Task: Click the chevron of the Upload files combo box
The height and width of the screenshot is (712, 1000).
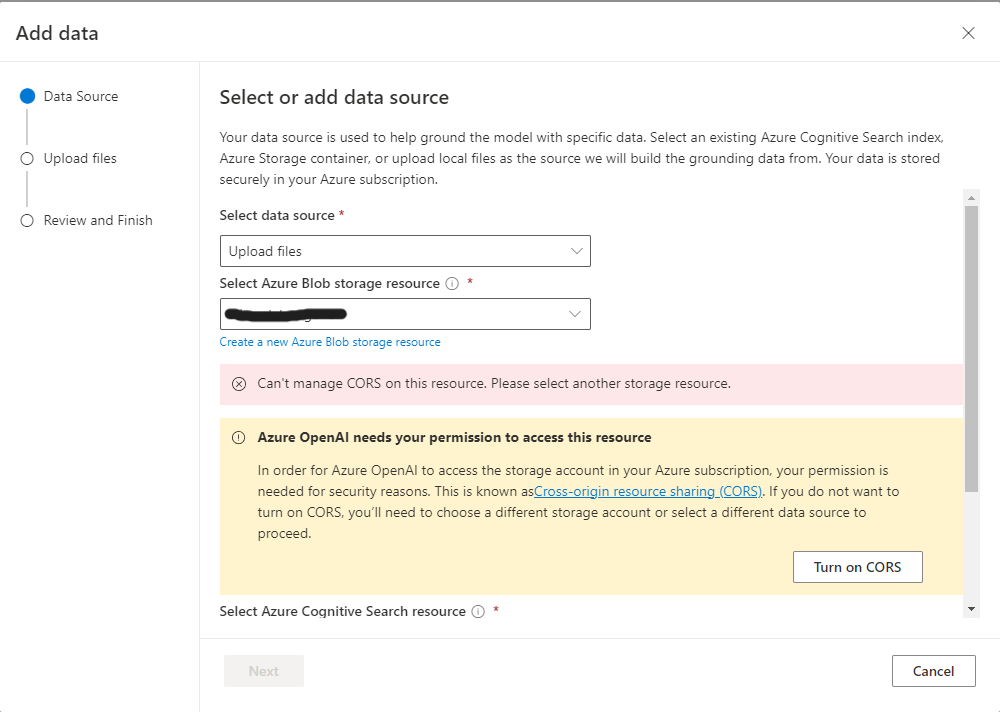Action: point(576,251)
